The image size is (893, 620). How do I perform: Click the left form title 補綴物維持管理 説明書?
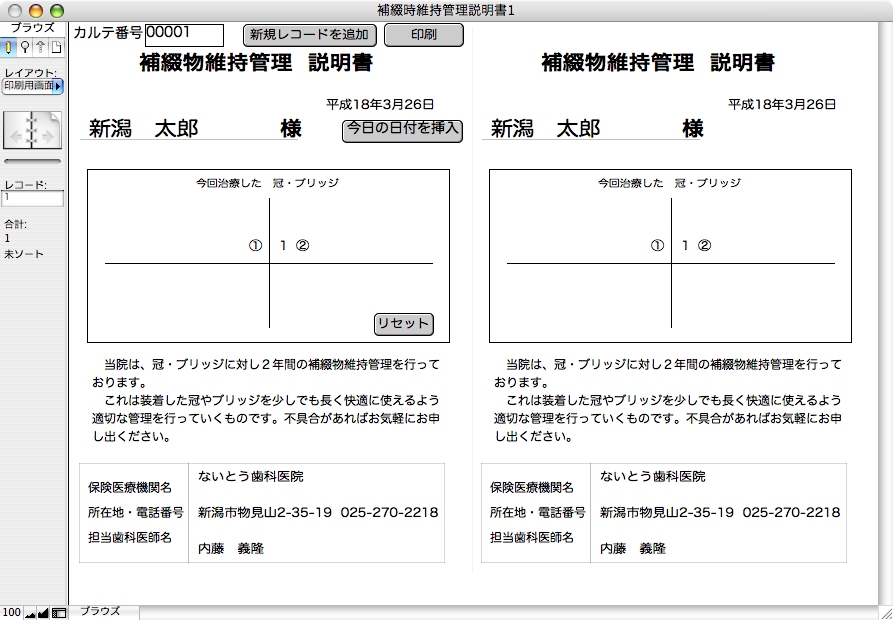(x=256, y=63)
